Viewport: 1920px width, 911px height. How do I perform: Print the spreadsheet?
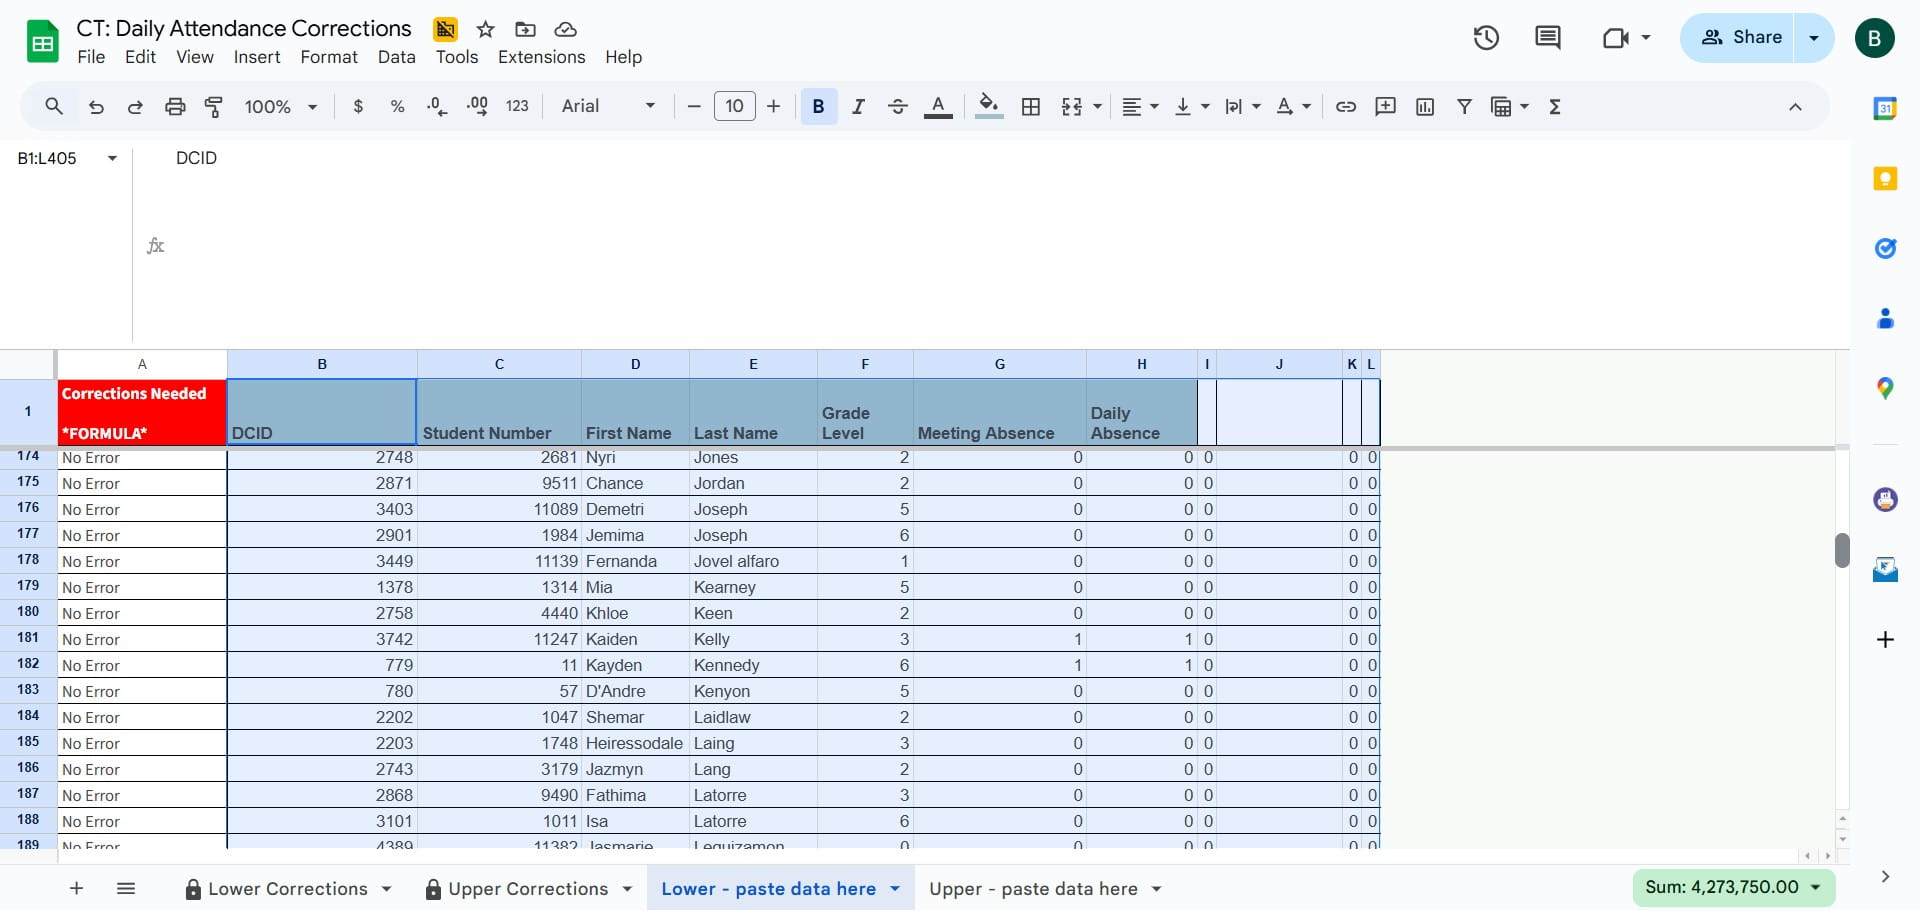point(175,106)
